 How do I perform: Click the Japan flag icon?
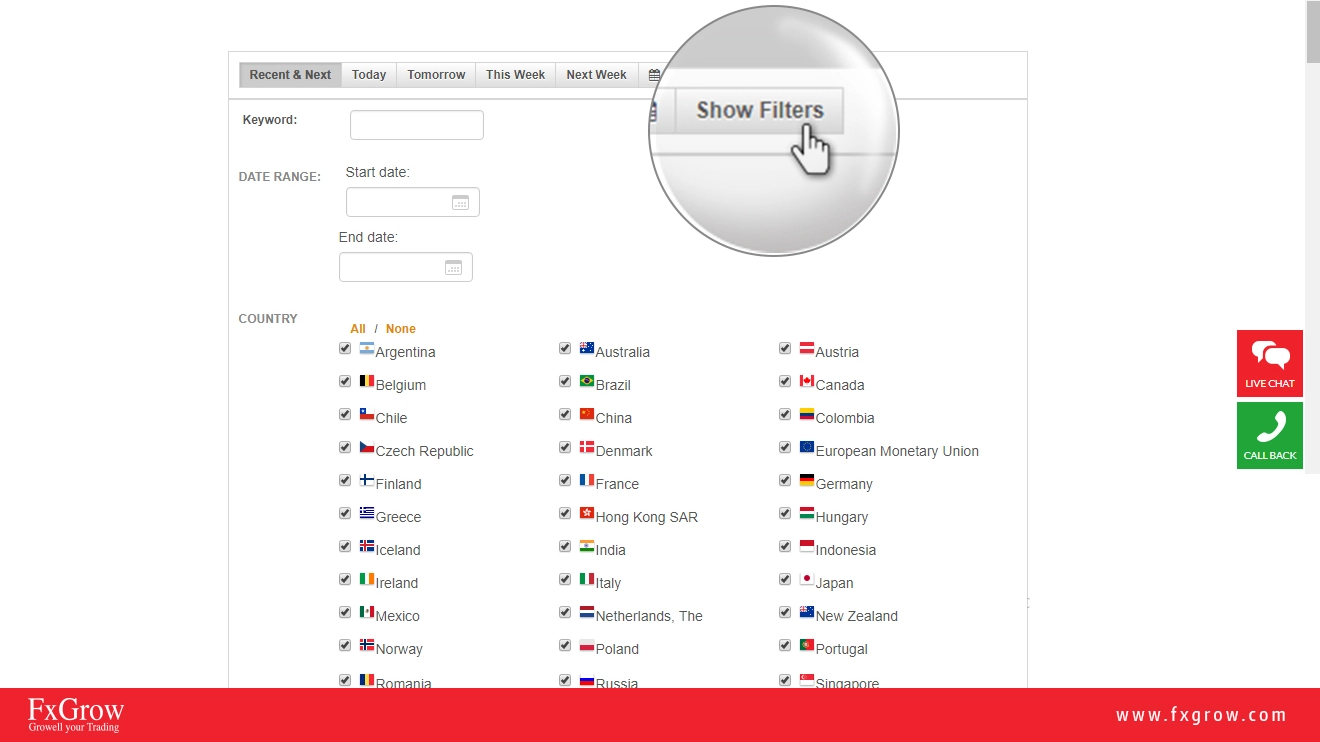coord(807,579)
